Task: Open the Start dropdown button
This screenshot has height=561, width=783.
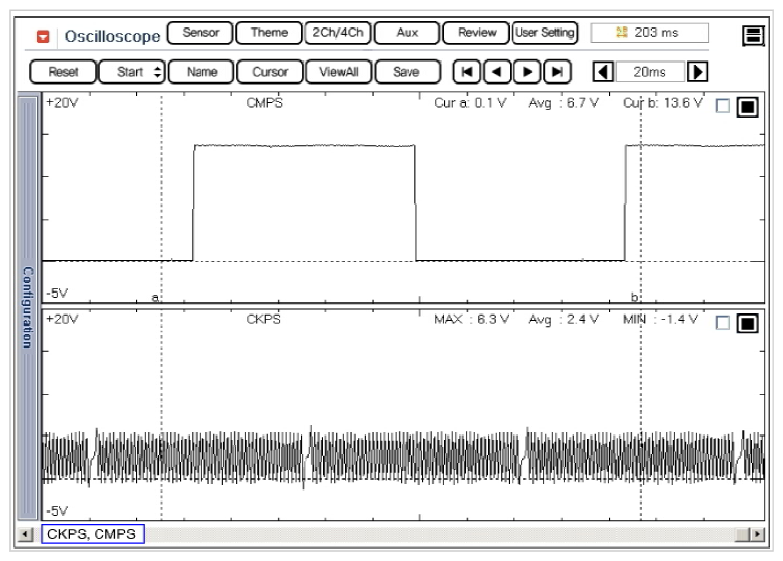Action: click(135, 71)
